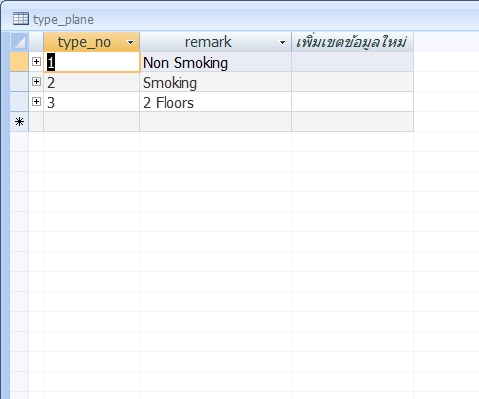Click empty type_no cell in new record row
Image resolution: width=479 pixels, height=399 pixels.
(91, 122)
